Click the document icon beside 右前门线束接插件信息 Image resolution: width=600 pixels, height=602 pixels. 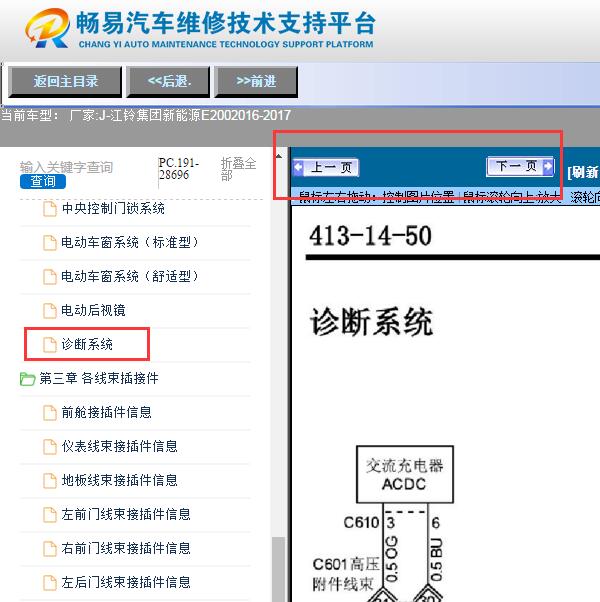click(50, 549)
